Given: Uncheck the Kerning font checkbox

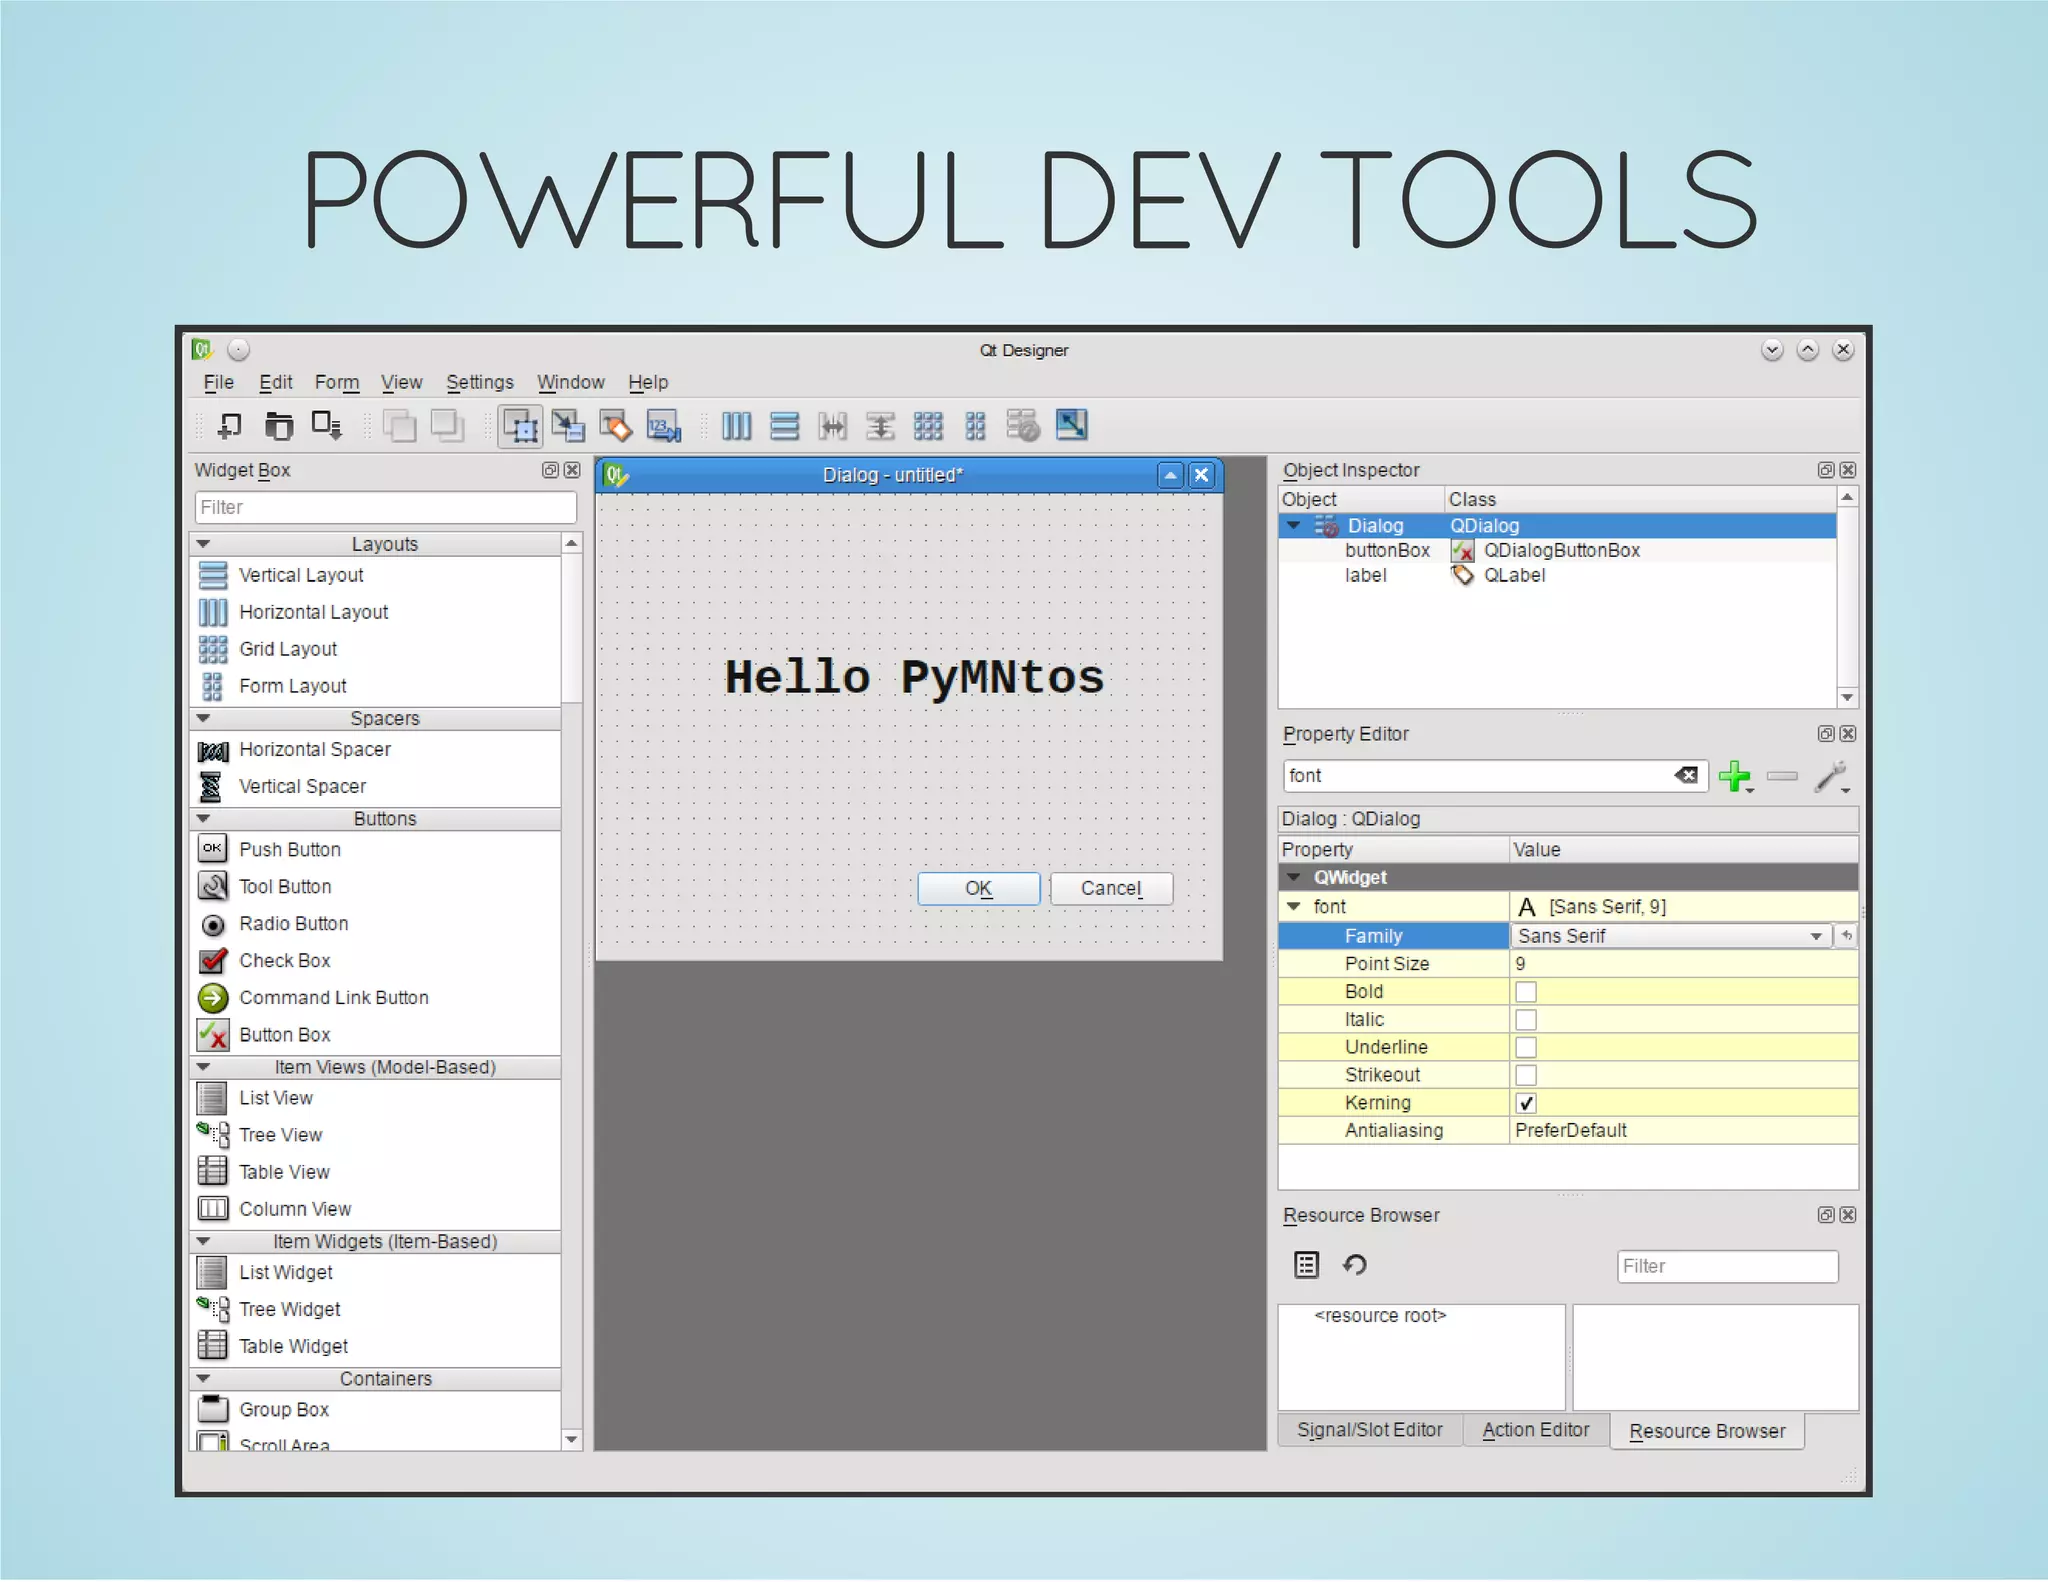Looking at the screenshot, I should coord(1525,1103).
